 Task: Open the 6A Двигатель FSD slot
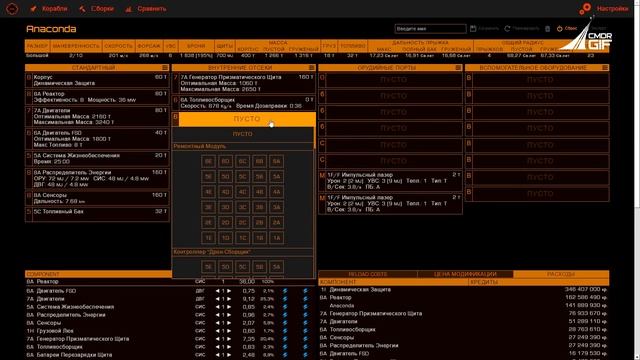(x=97, y=139)
